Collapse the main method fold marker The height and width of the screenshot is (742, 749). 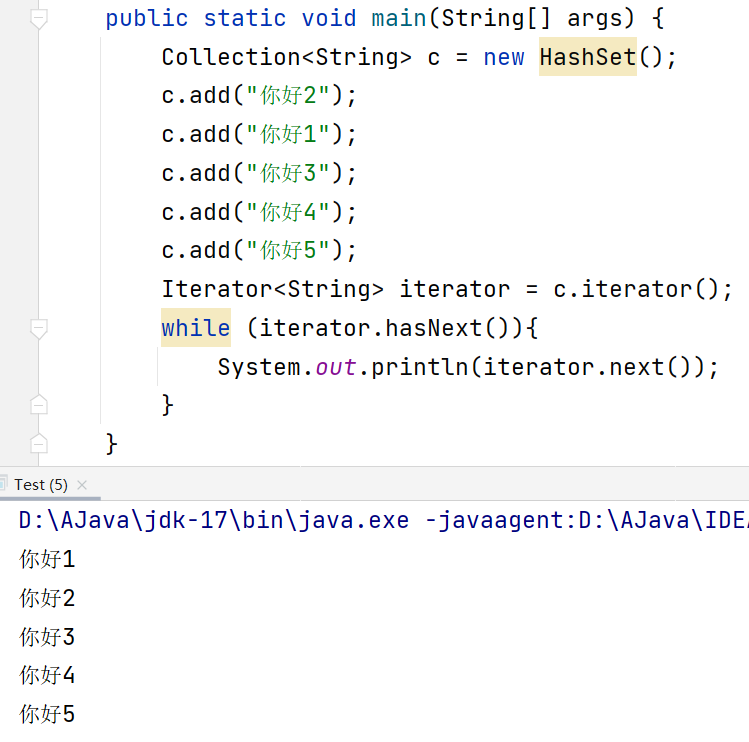[x=39, y=19]
